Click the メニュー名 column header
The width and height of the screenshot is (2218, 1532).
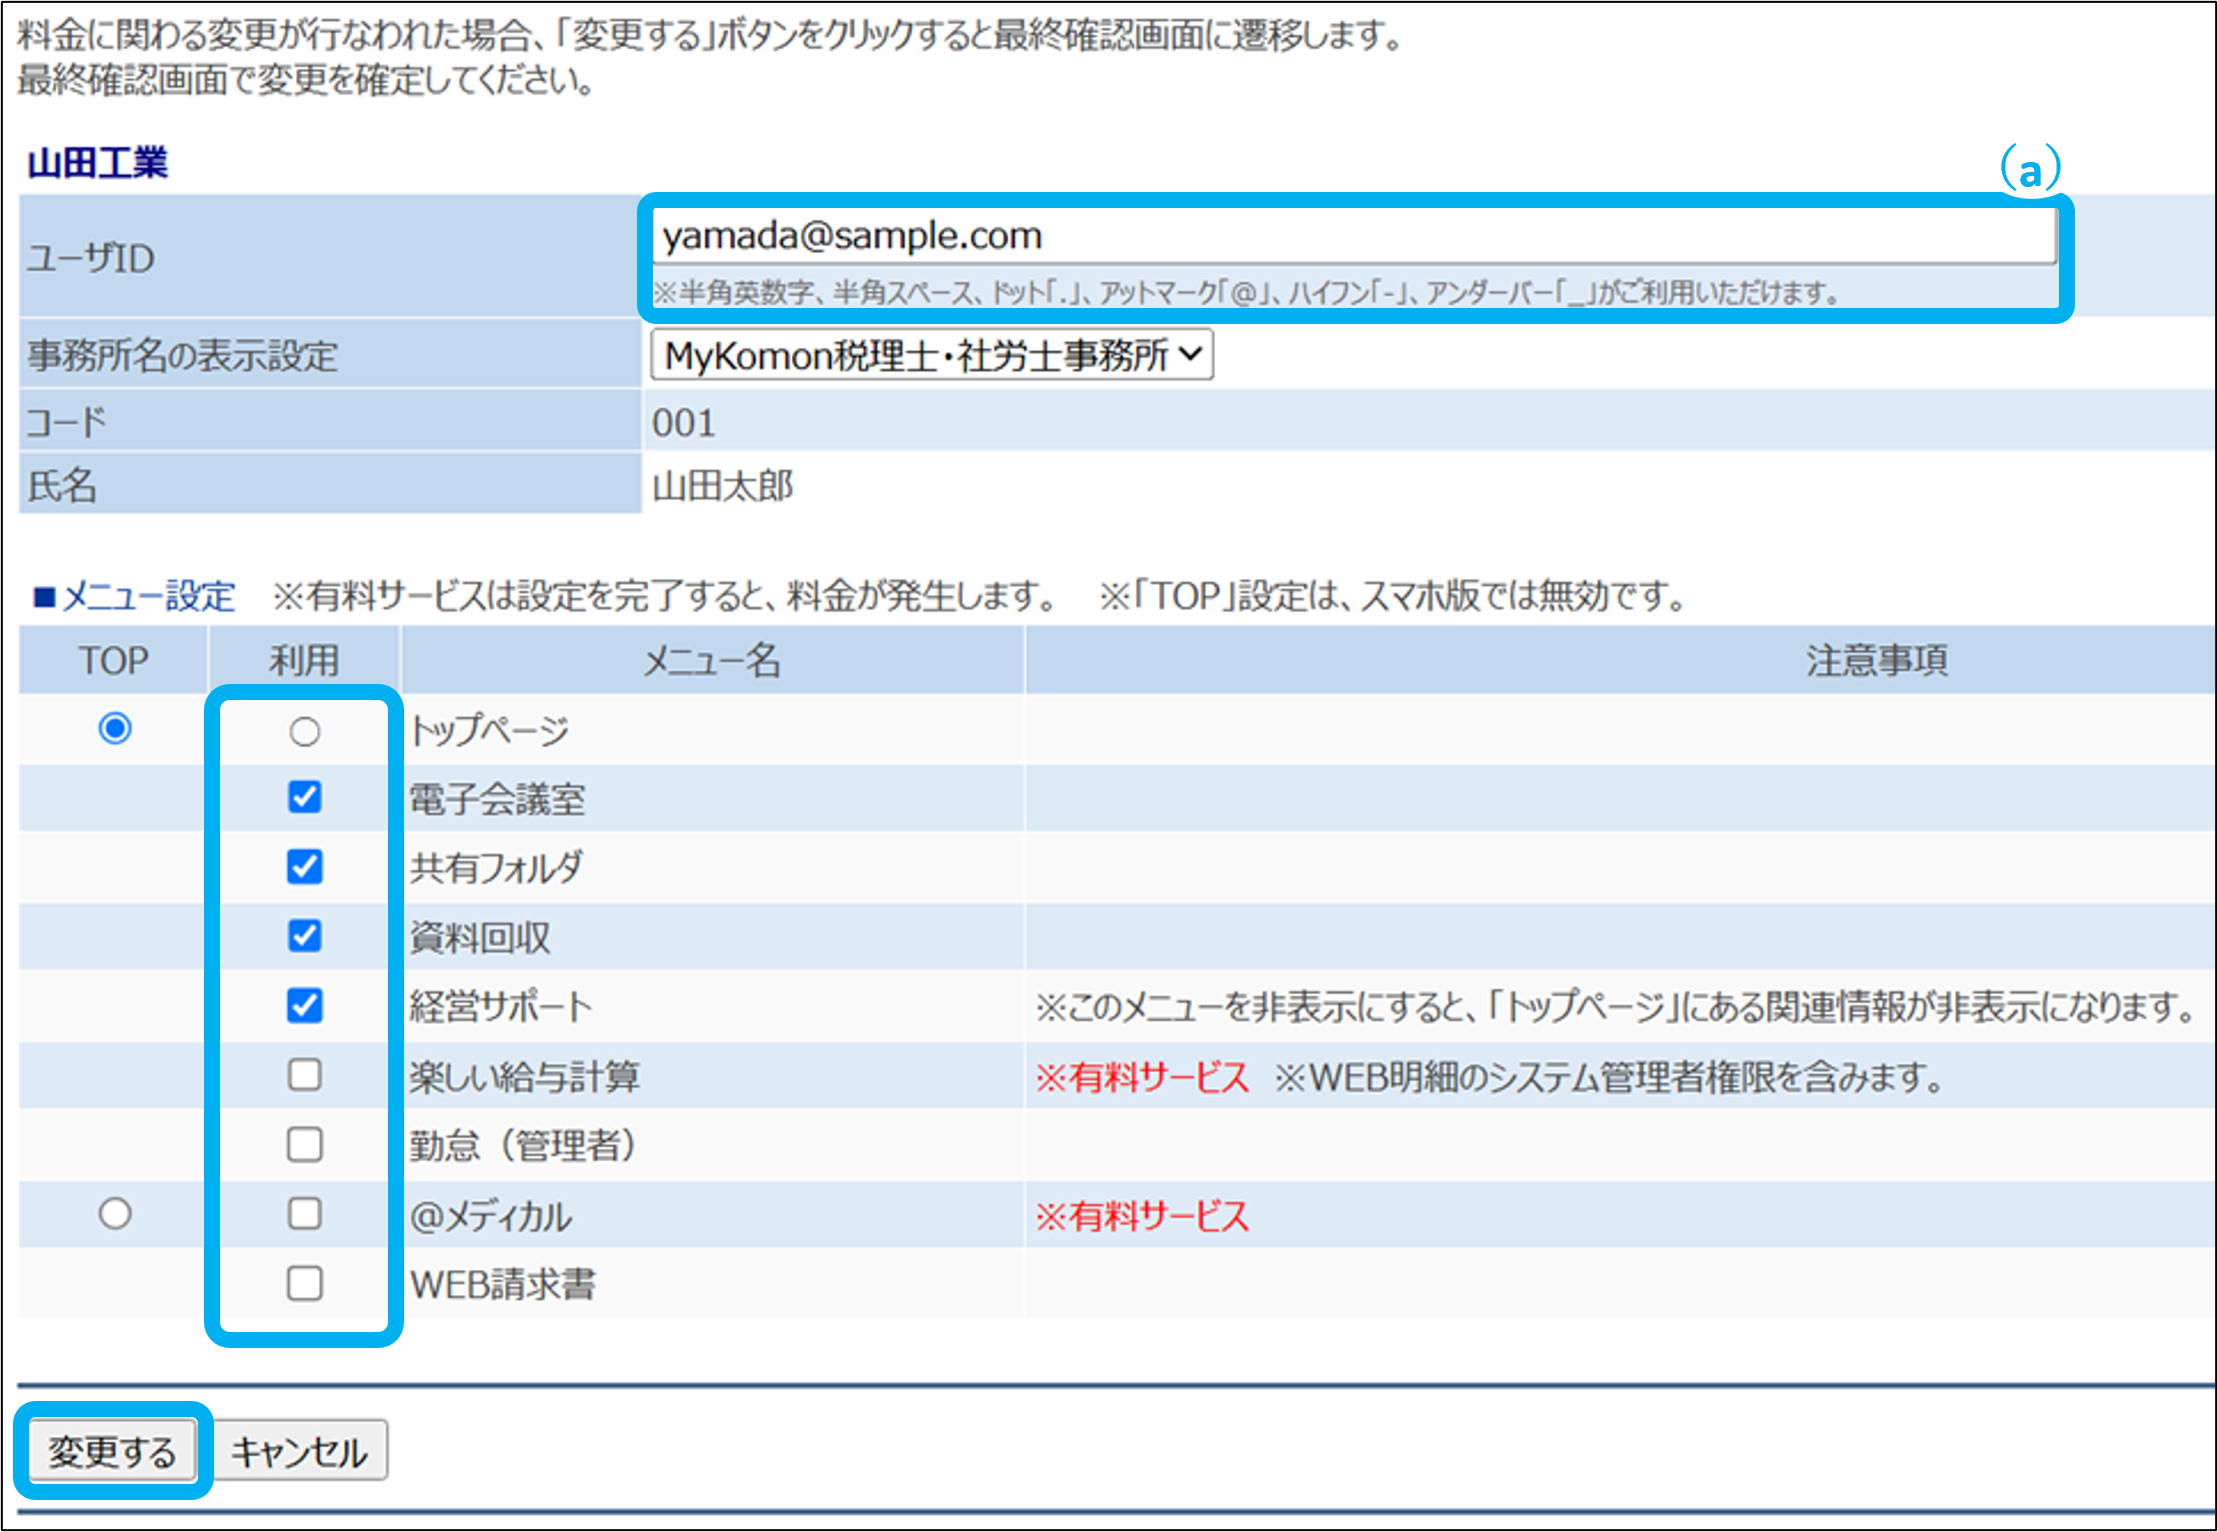tap(711, 660)
